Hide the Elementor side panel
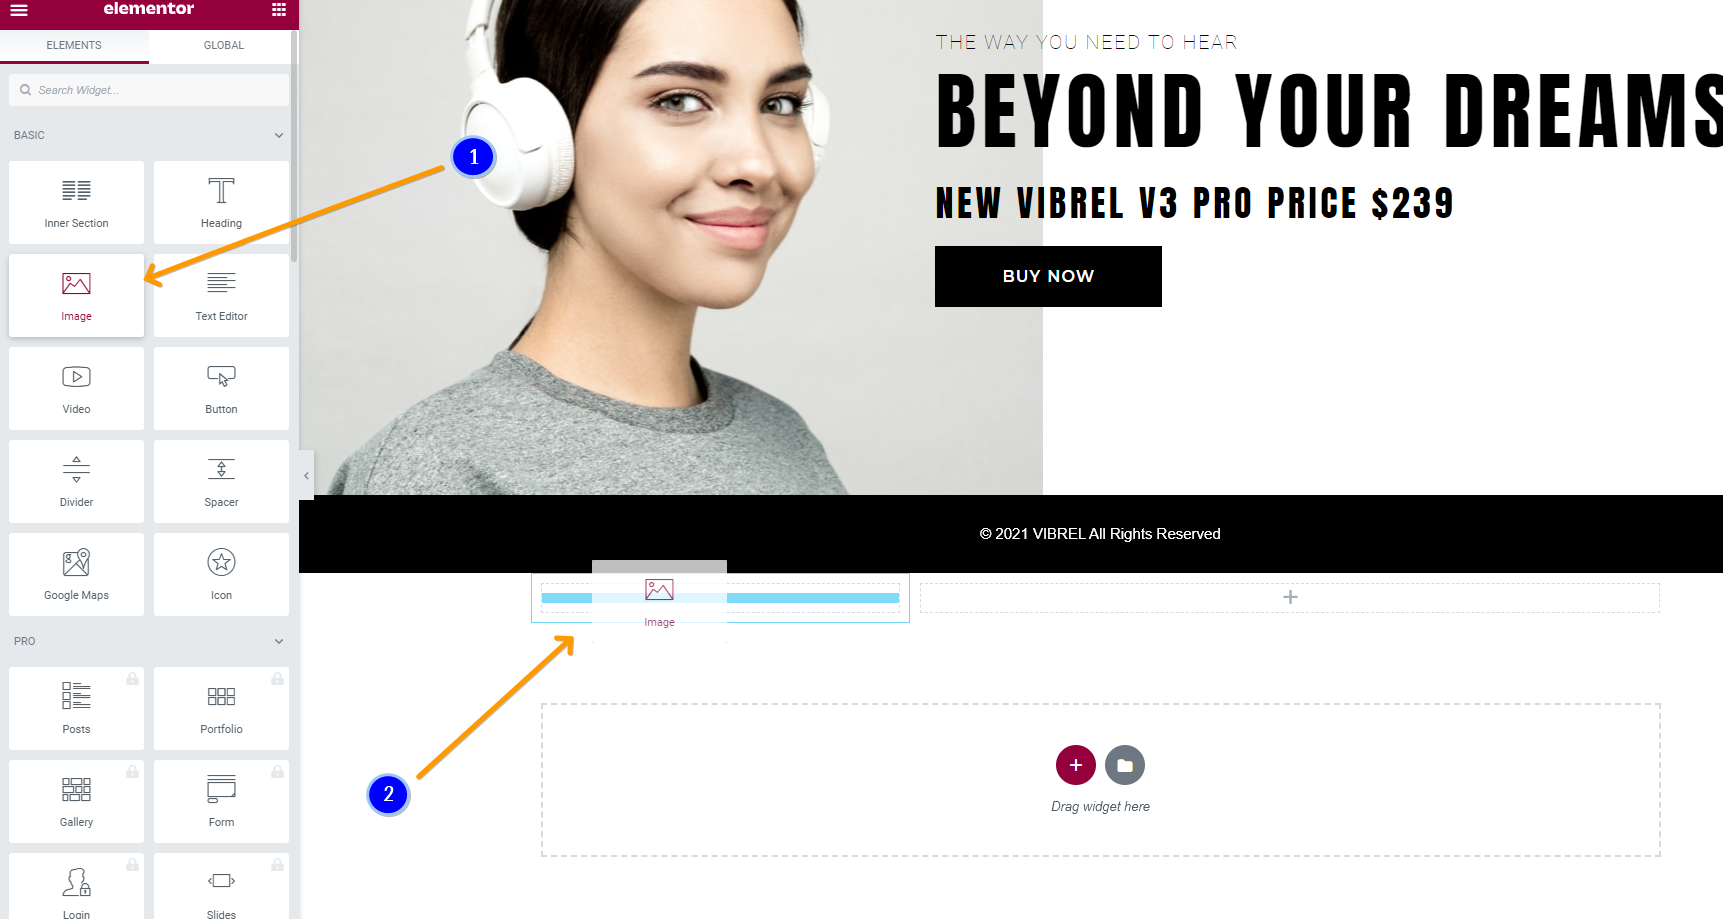1723x919 pixels. pos(306,476)
